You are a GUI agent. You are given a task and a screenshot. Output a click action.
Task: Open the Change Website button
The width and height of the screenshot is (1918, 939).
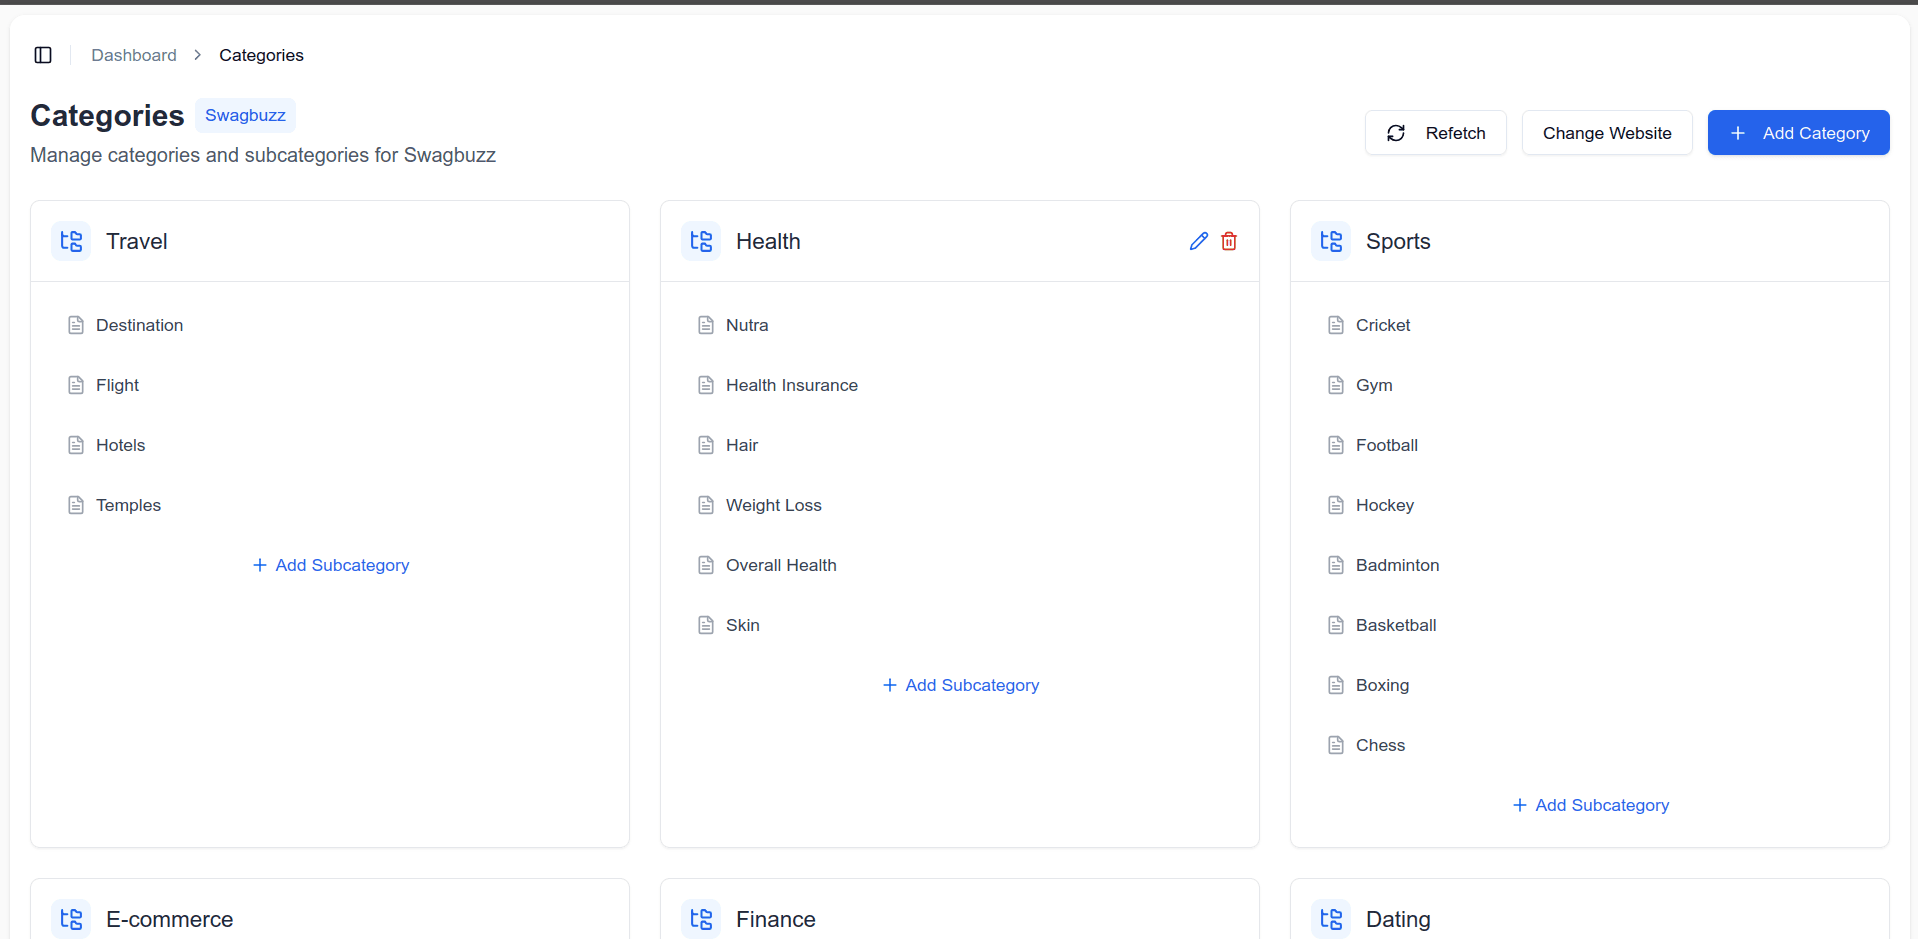tap(1607, 133)
